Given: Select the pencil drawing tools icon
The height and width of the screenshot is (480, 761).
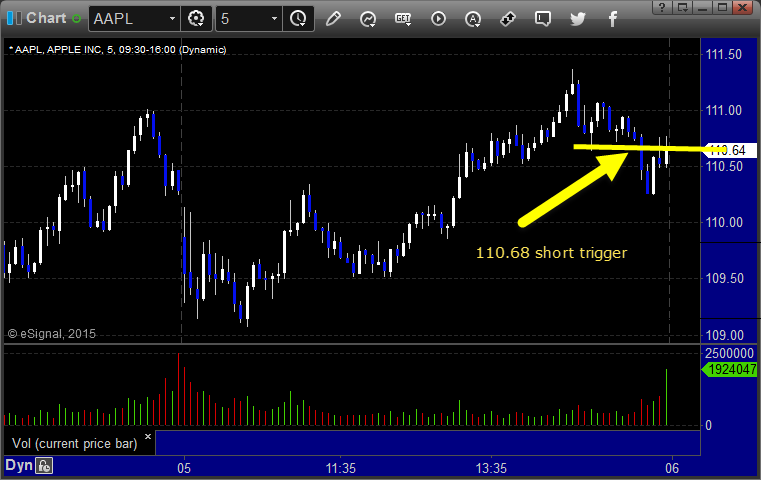Looking at the screenshot, I should coord(333,19).
